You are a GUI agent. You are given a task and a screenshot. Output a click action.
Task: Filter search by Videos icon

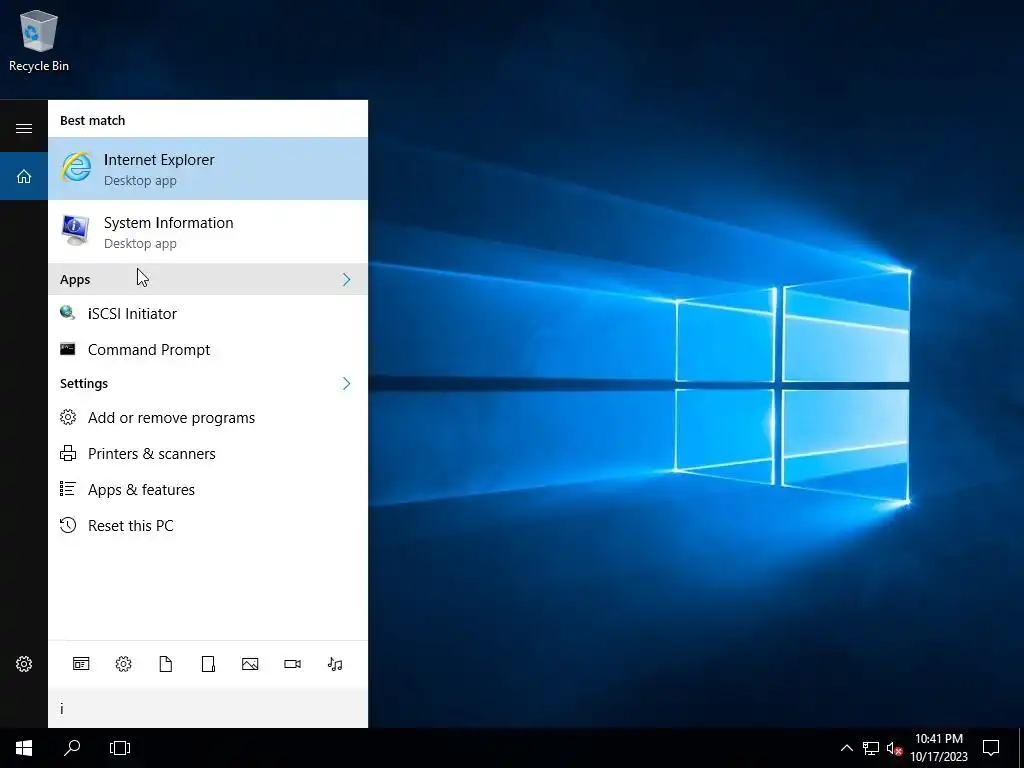[x=293, y=664]
